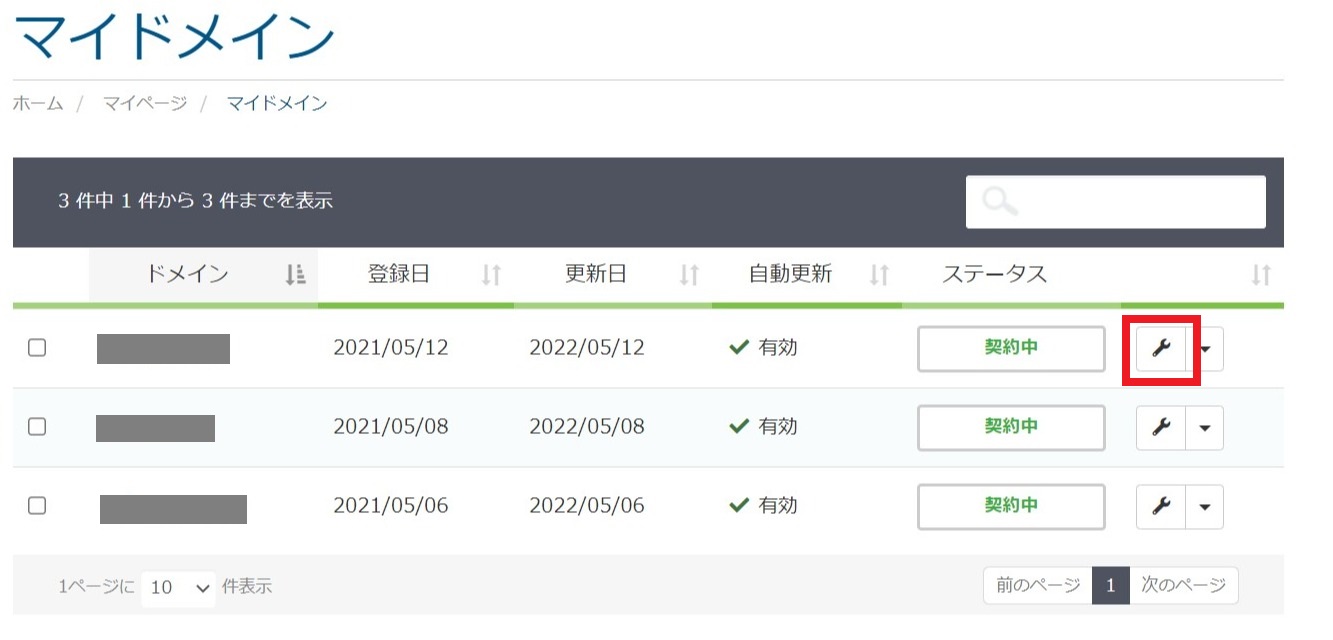Click the 契約中 status button on the top row

[x=1010, y=347]
